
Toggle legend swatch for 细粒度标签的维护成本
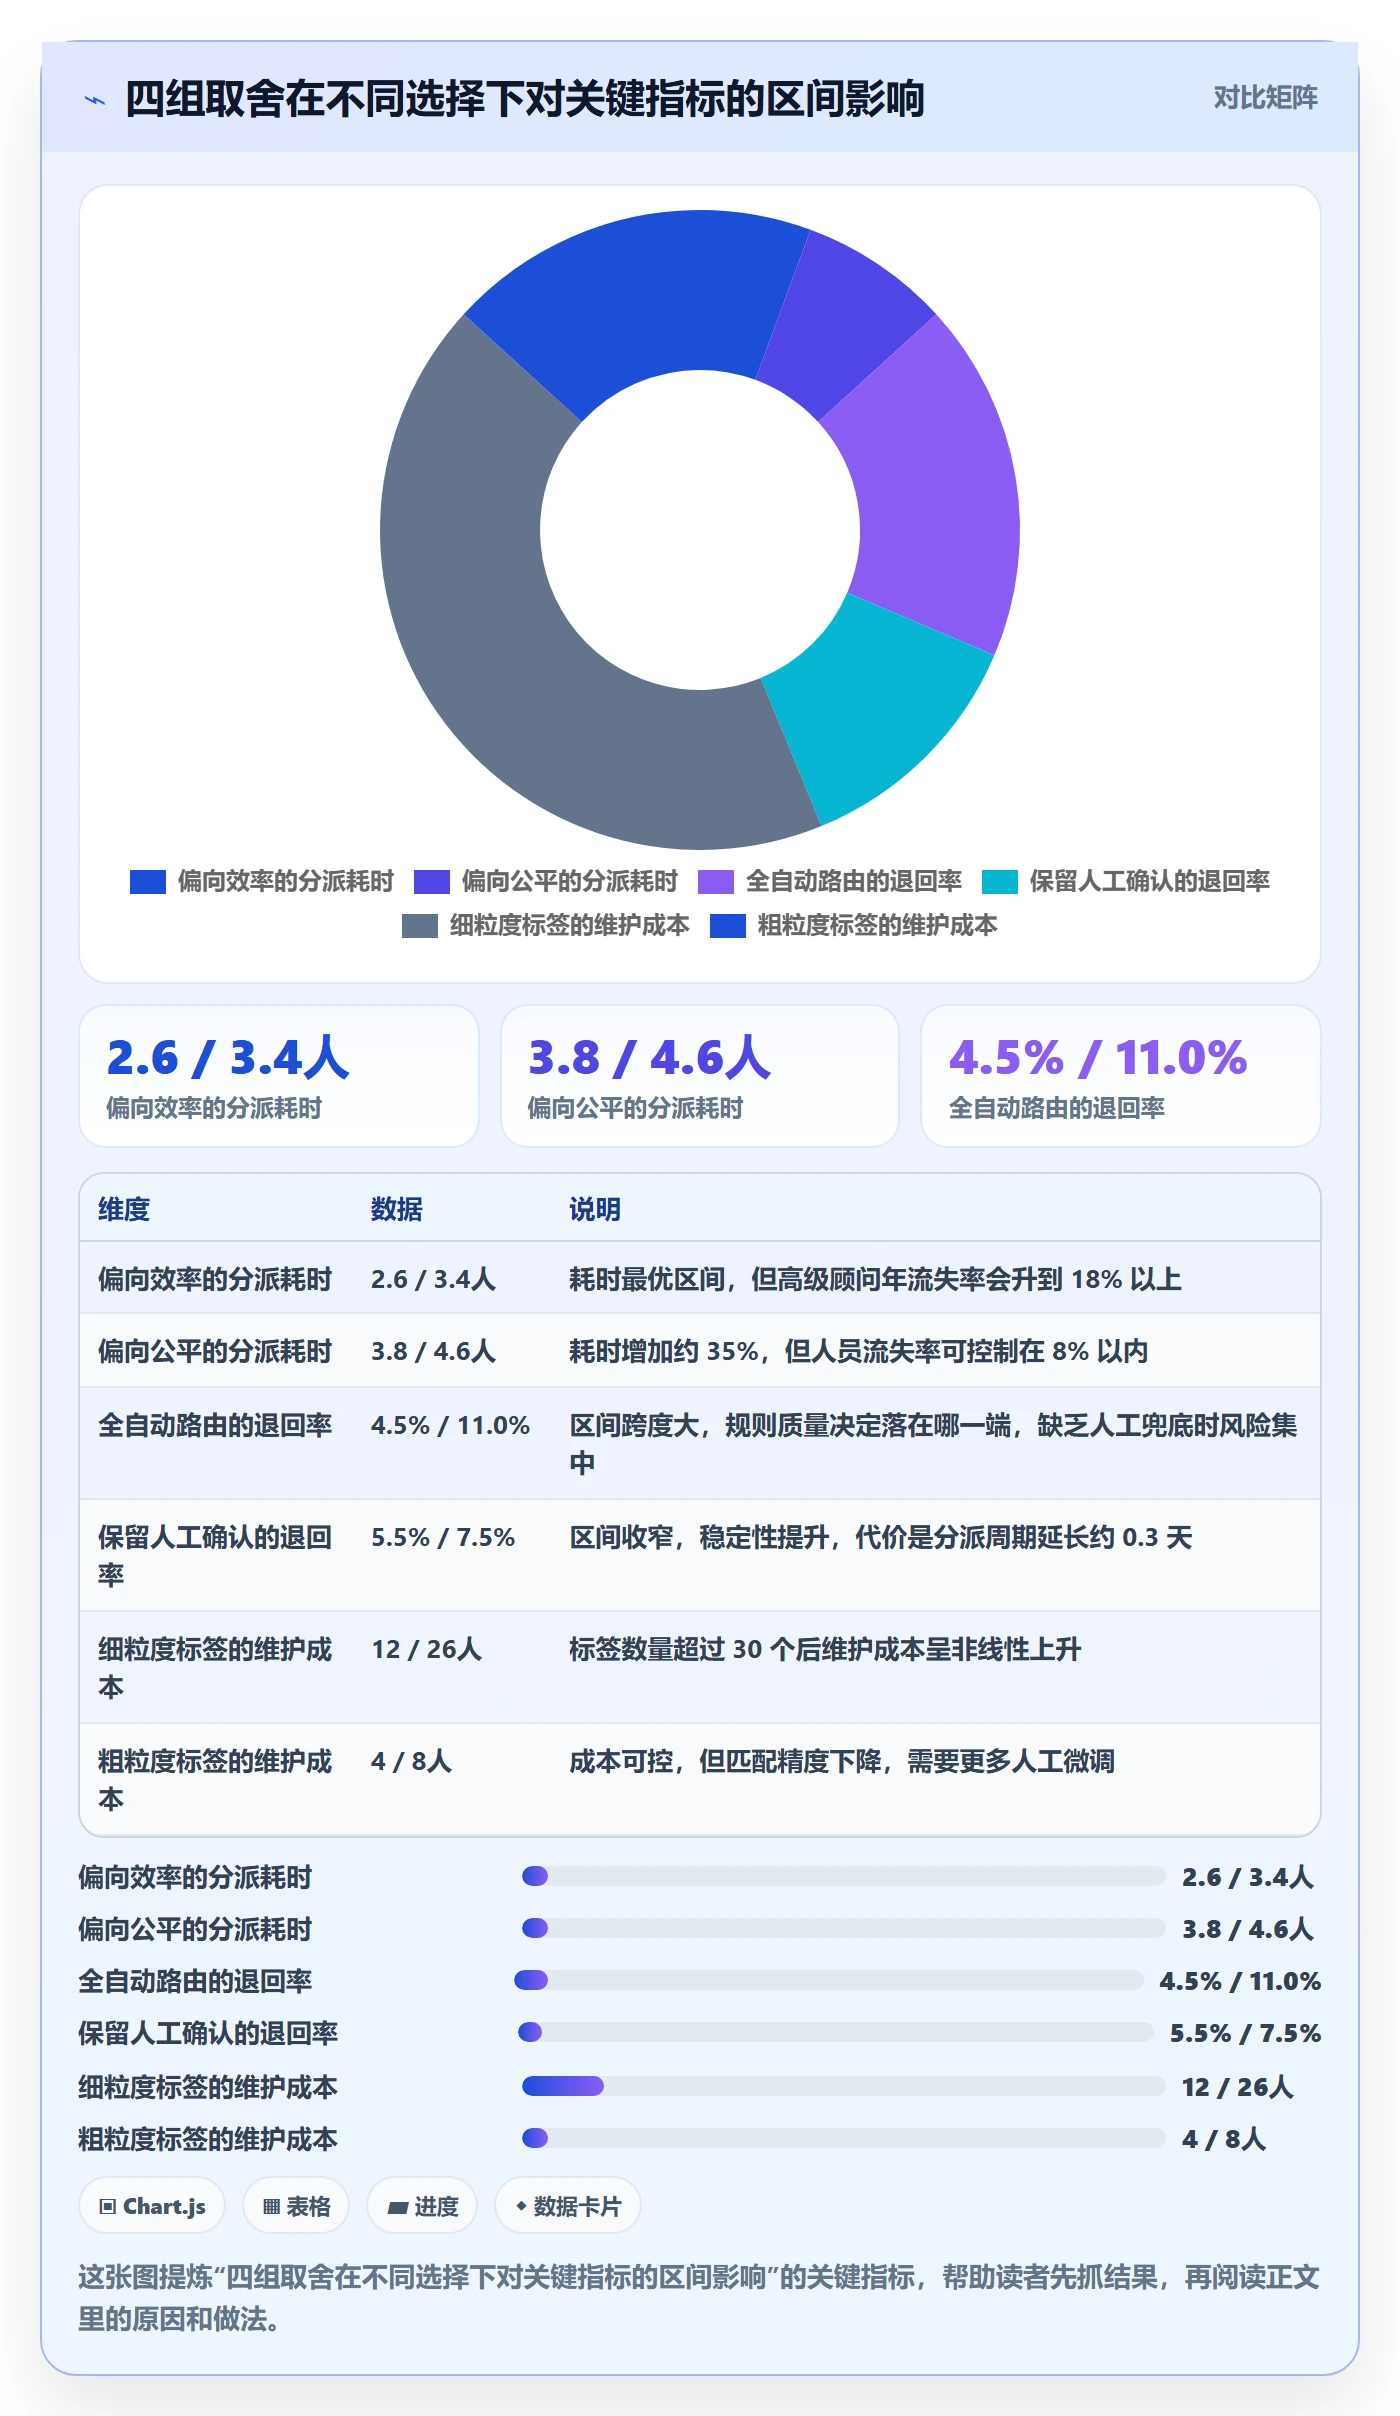point(419,926)
